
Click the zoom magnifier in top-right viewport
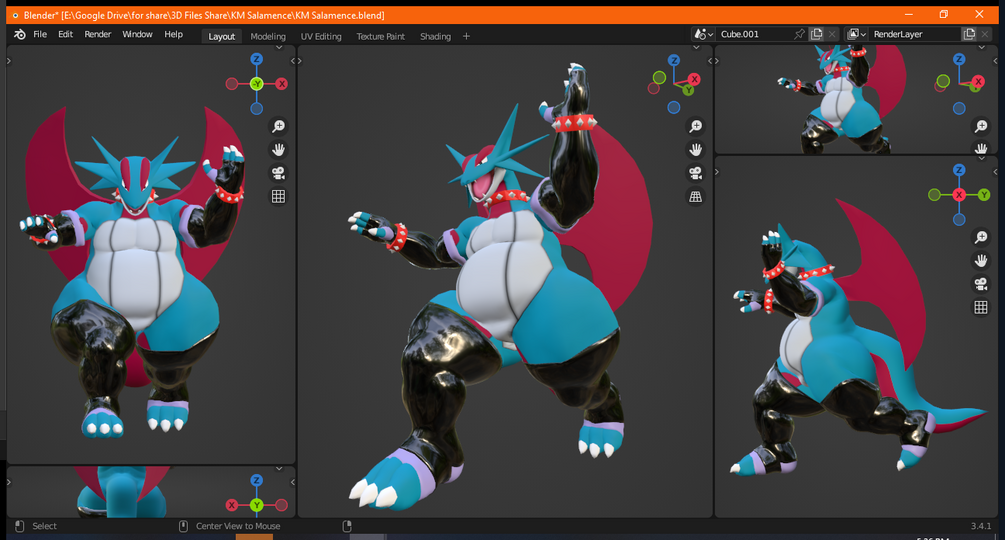tap(981, 126)
